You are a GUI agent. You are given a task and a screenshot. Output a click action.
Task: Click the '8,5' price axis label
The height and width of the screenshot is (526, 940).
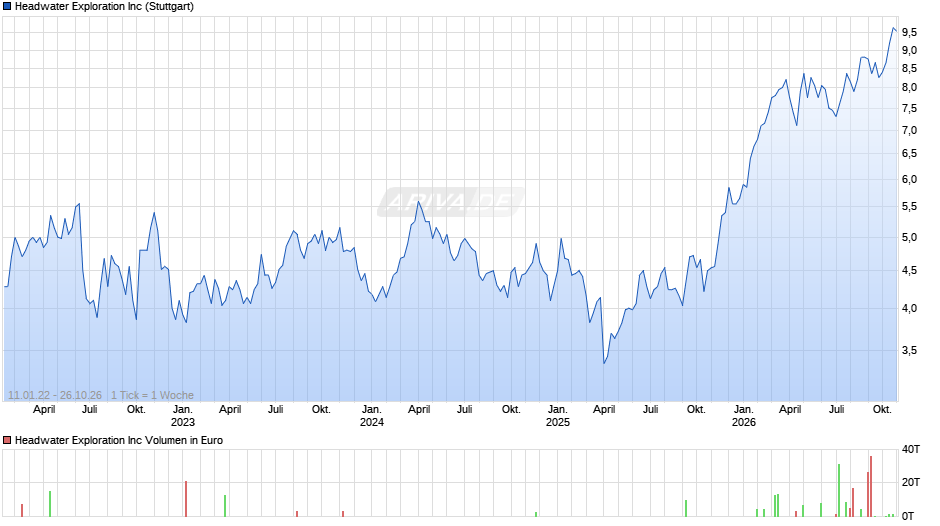click(909, 68)
